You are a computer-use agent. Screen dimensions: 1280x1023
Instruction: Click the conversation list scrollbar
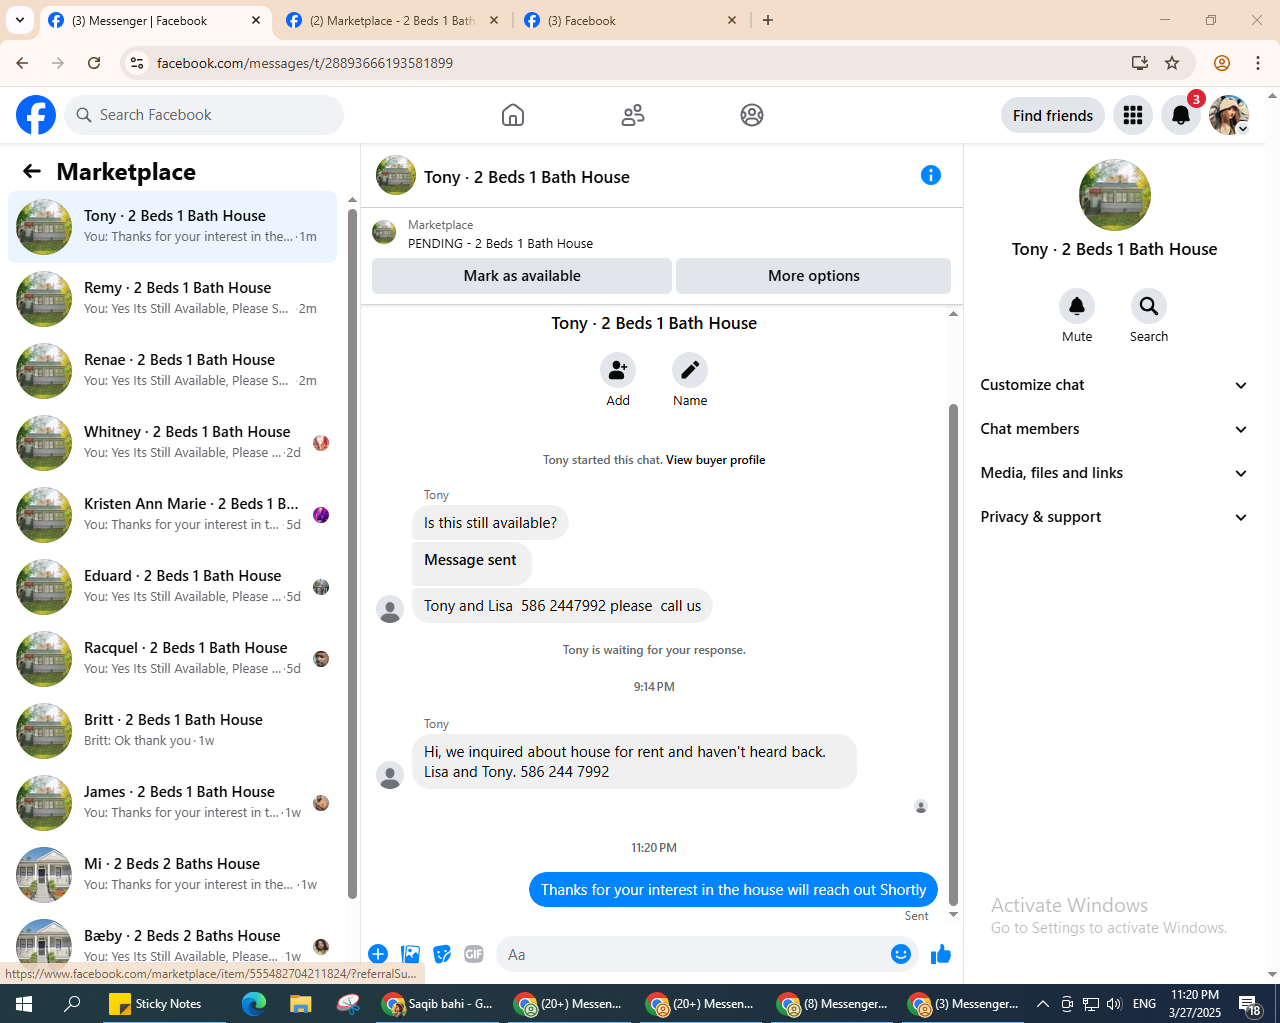click(x=352, y=553)
